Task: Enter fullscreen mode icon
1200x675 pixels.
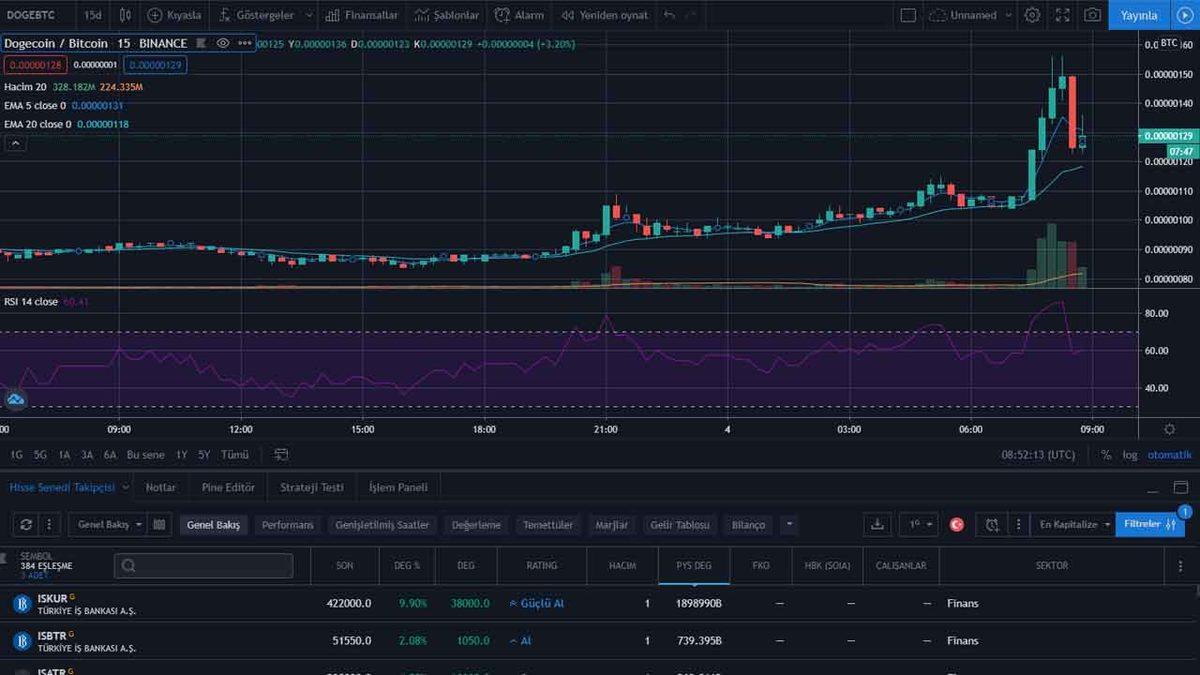Action: tap(1063, 15)
